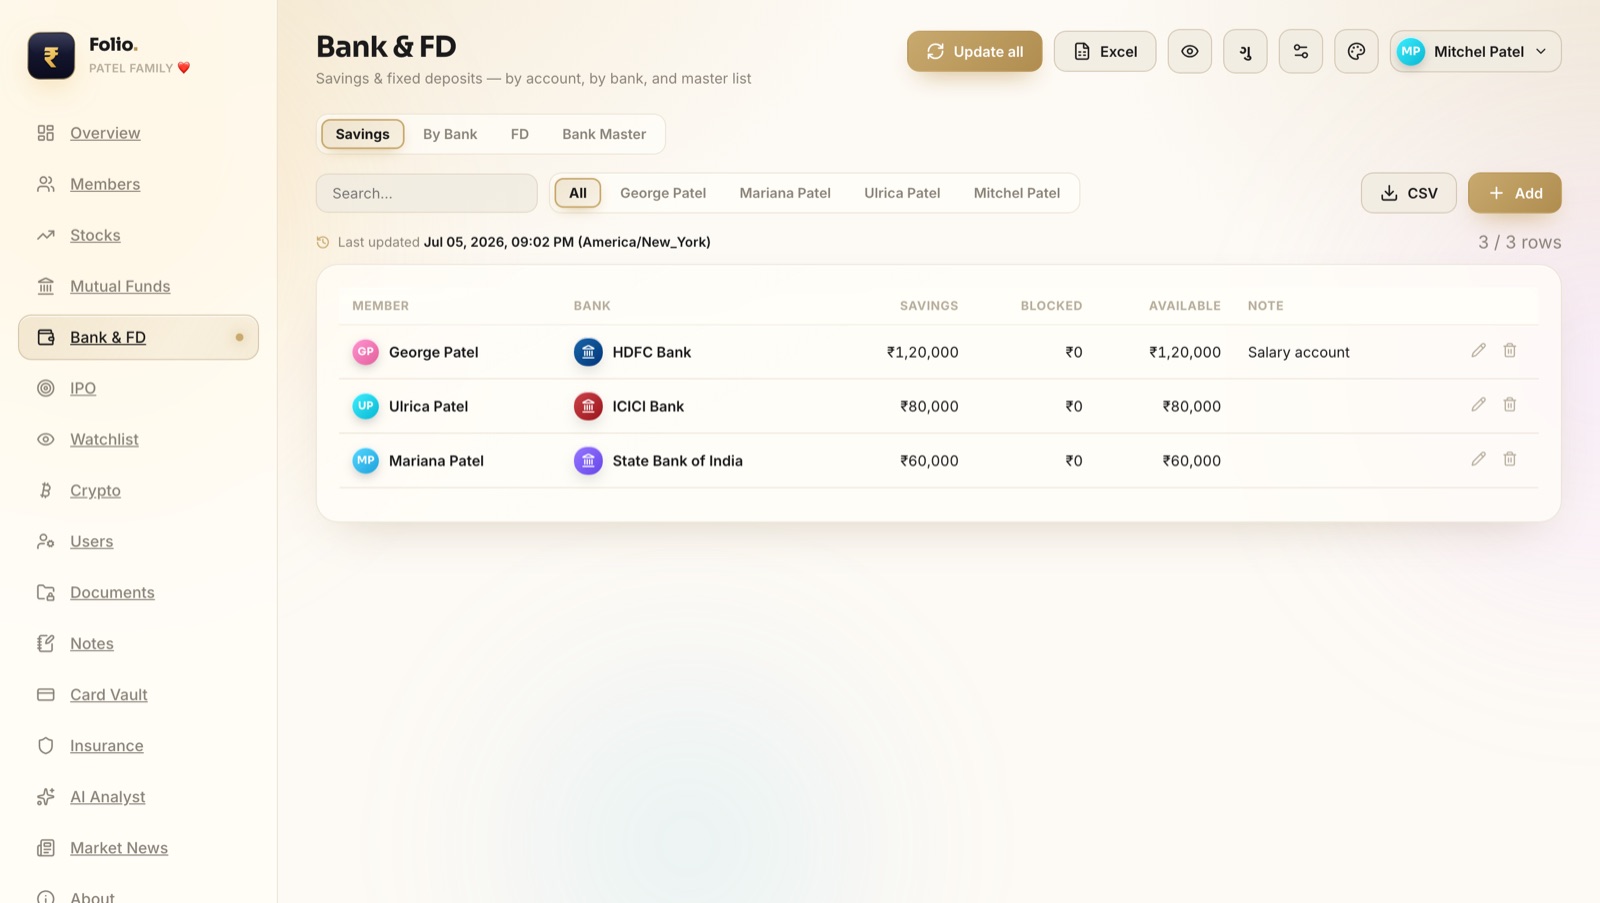Click the Stocks trend icon in sidebar
1600x903 pixels.
pos(46,235)
